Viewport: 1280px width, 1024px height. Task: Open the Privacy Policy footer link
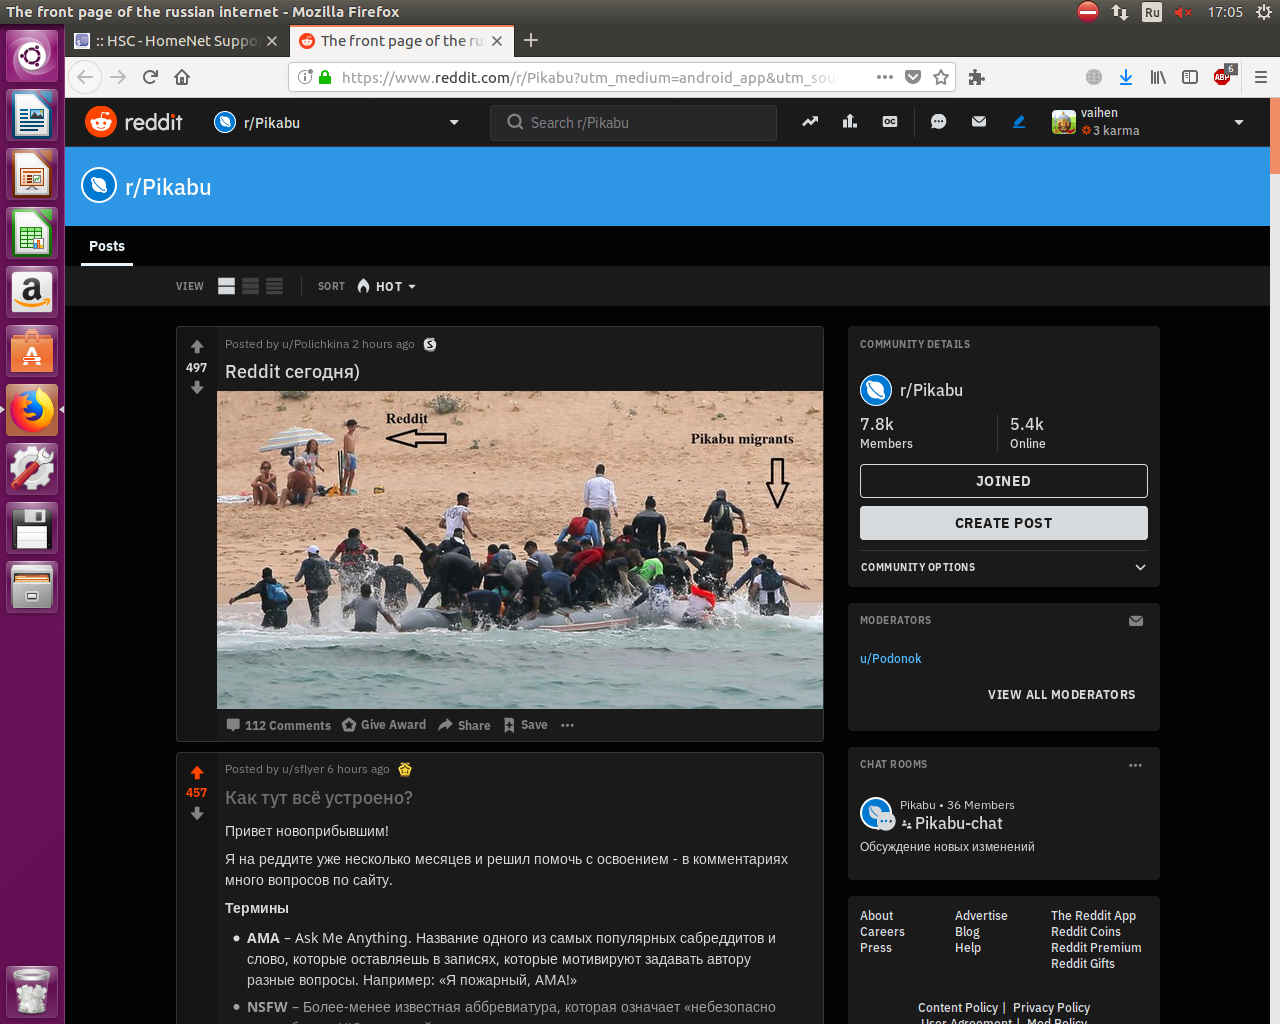tap(1051, 1007)
